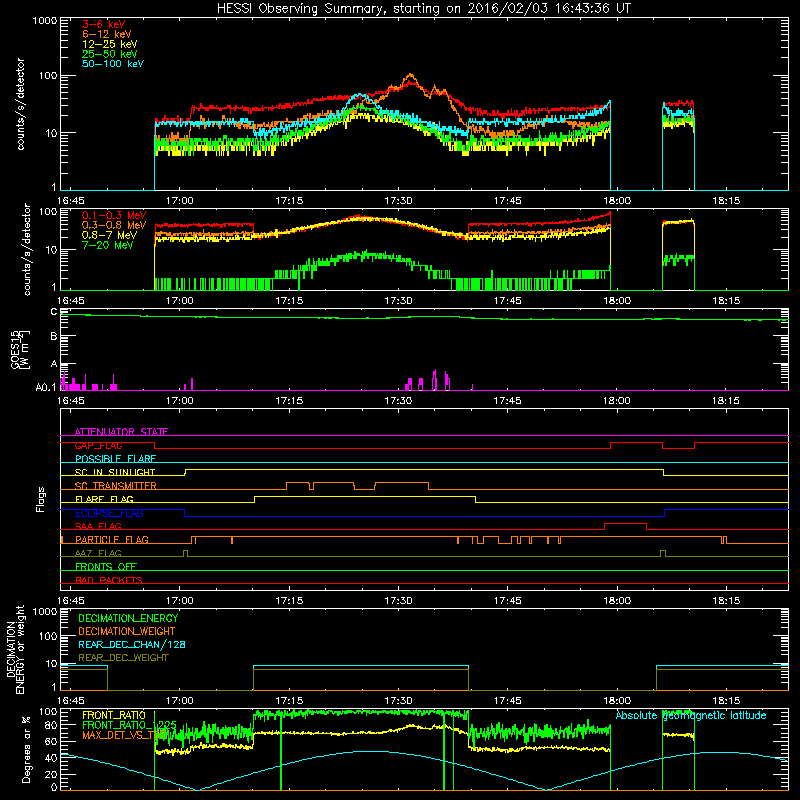
Task: Click the PARTICLE_FLAG label
Action: (112, 539)
